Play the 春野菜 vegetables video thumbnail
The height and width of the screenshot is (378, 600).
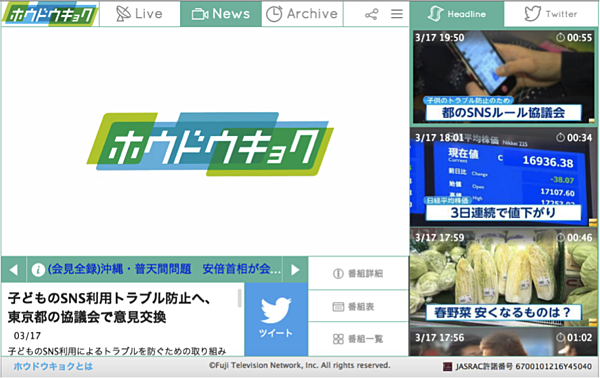(x=504, y=277)
